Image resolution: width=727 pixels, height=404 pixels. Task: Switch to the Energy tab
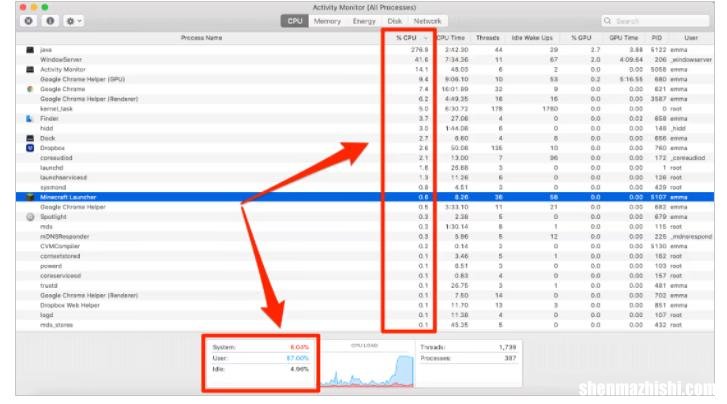pyautogui.click(x=364, y=21)
